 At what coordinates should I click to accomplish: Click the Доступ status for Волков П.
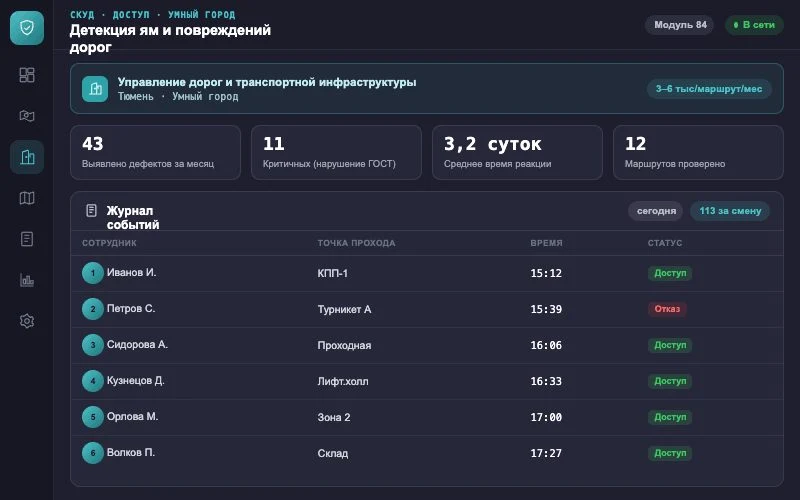point(670,453)
